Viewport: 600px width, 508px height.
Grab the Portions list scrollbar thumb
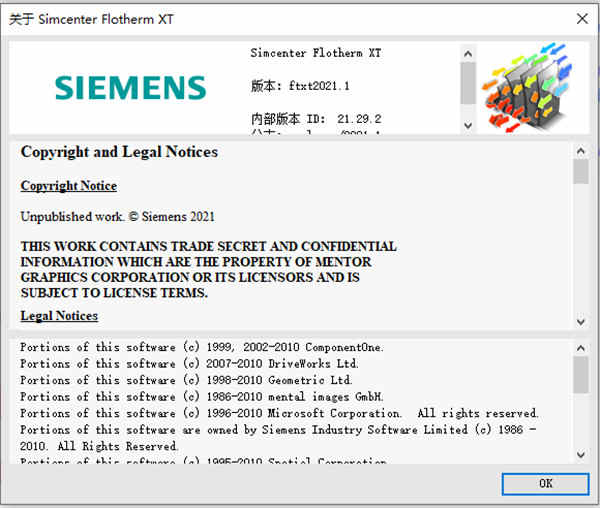tap(581, 375)
